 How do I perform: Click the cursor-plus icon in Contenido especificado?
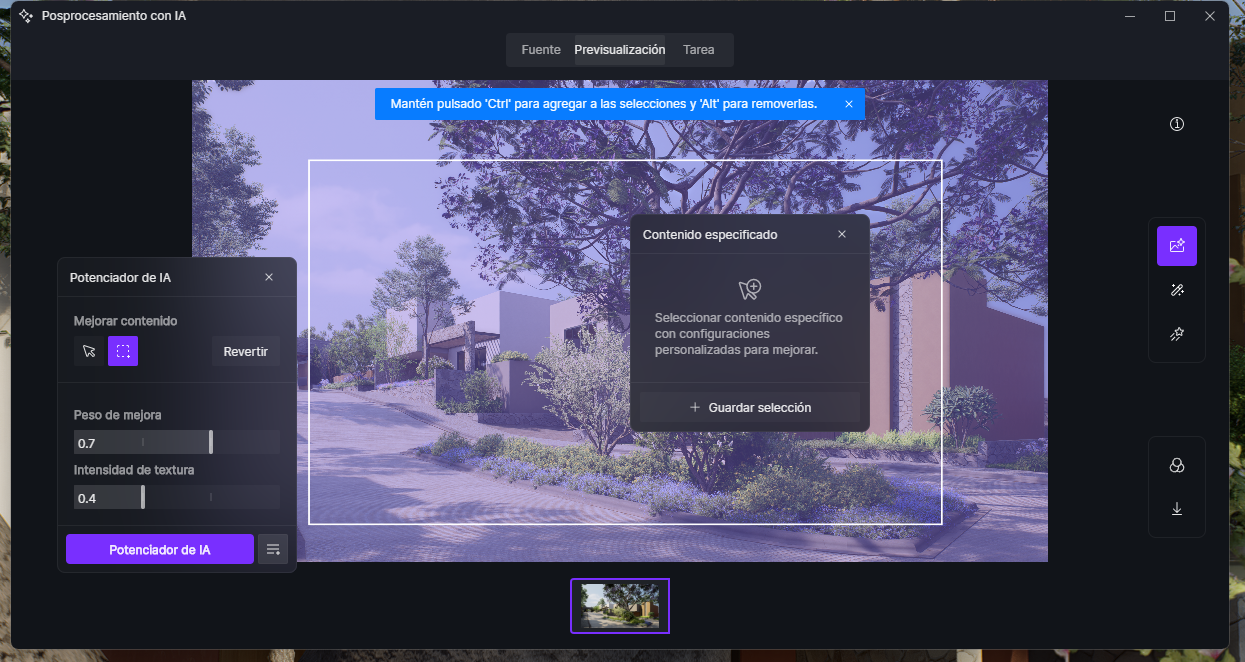click(749, 290)
